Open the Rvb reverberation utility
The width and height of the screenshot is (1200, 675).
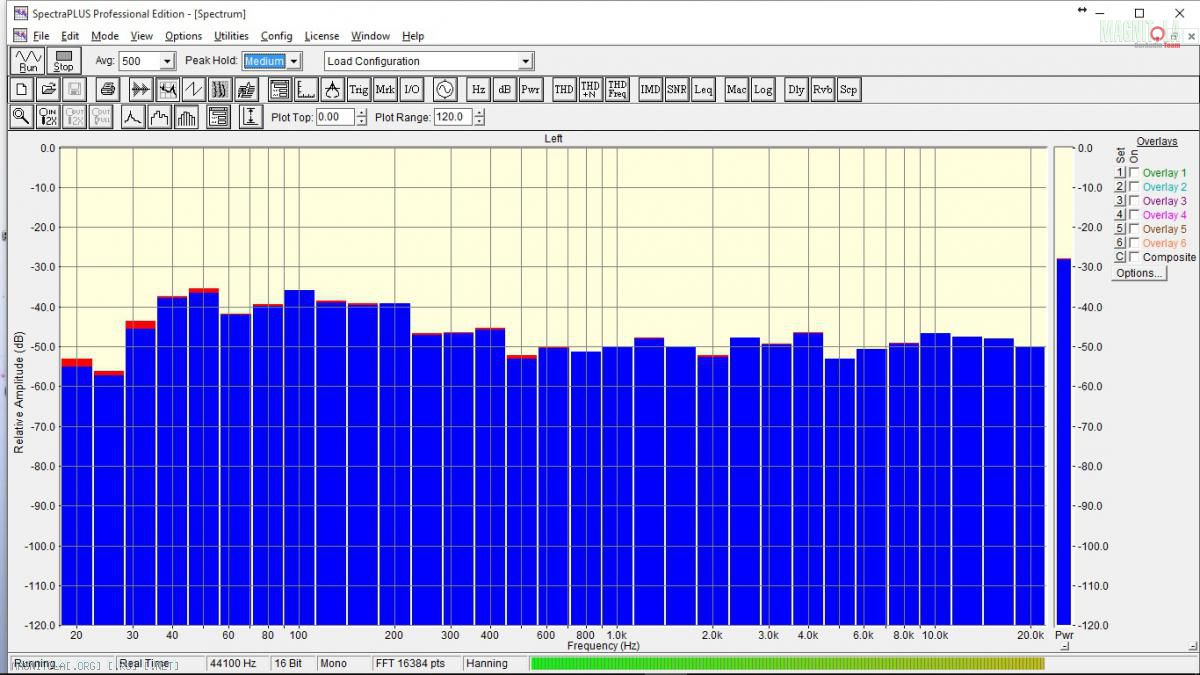[822, 89]
